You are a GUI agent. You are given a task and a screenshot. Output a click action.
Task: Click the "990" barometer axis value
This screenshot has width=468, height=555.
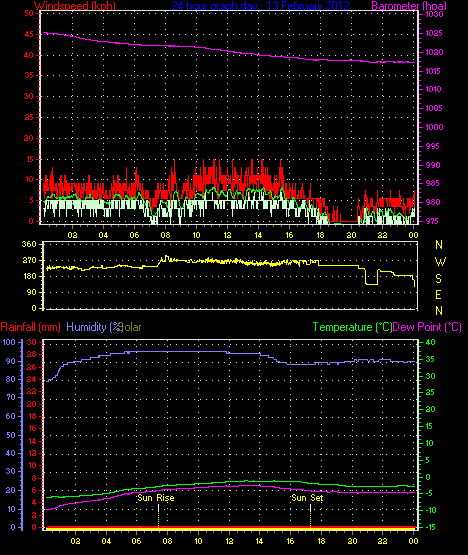click(x=433, y=165)
